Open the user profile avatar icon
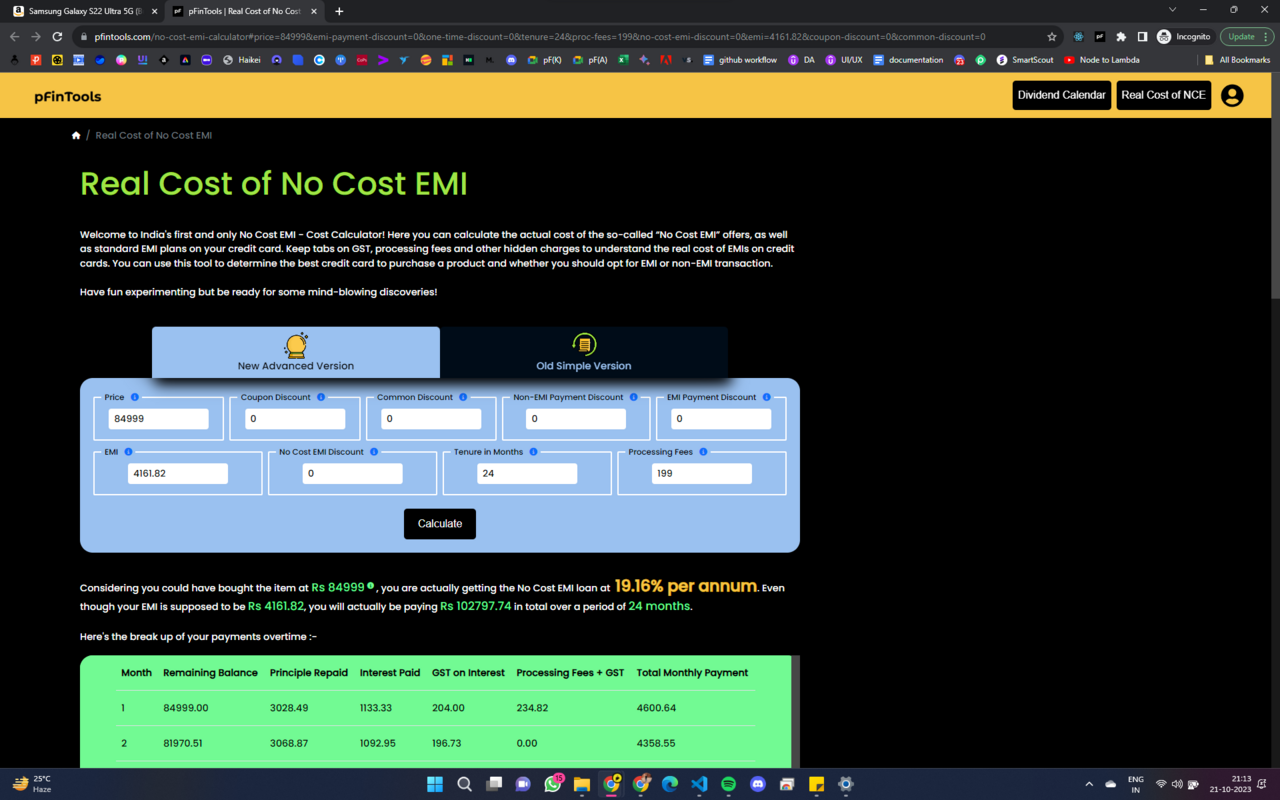1280x800 pixels. (x=1232, y=96)
